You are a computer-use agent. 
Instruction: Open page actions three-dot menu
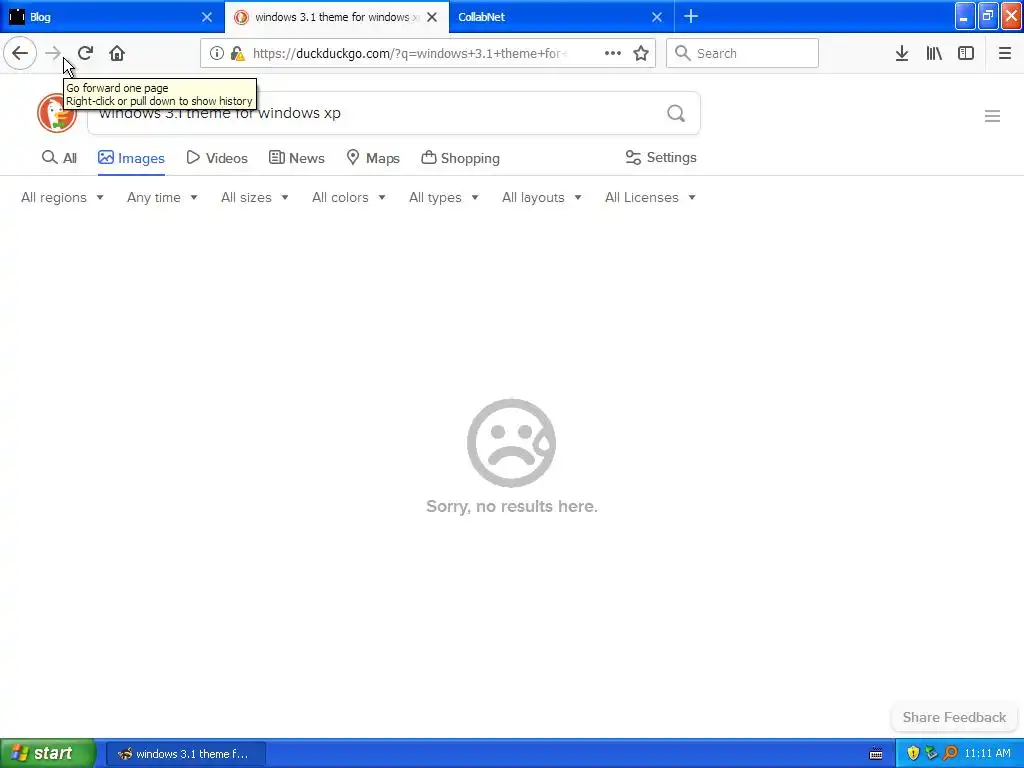[613, 54]
